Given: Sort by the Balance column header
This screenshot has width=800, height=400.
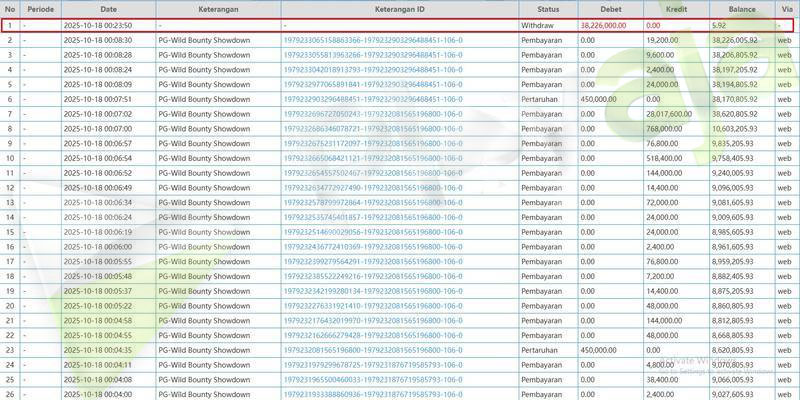Looking at the screenshot, I should click(741, 8).
